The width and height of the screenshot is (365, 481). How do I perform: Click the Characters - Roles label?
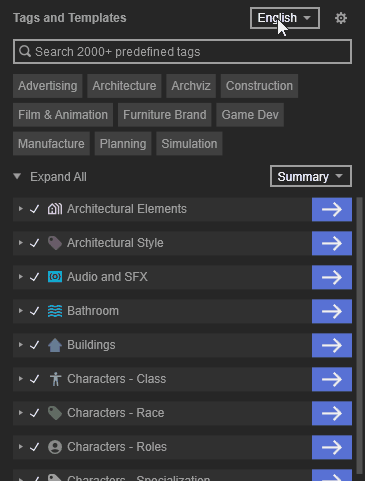coord(117,447)
